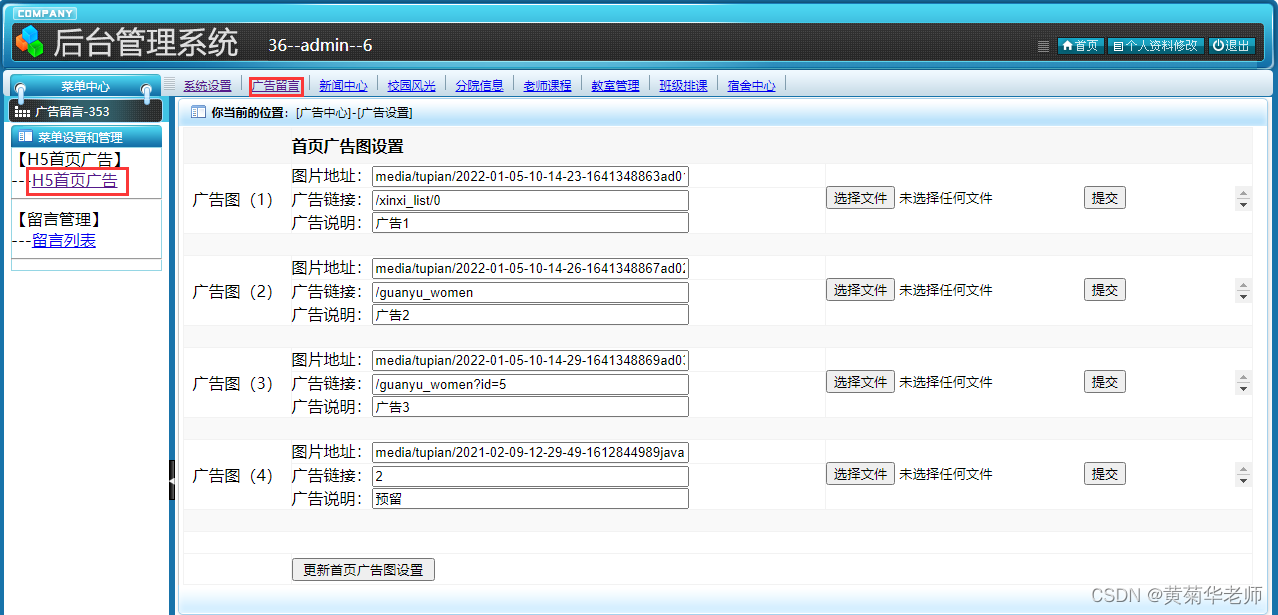Focus 图片地址 field of 广告图（3）

530,361
